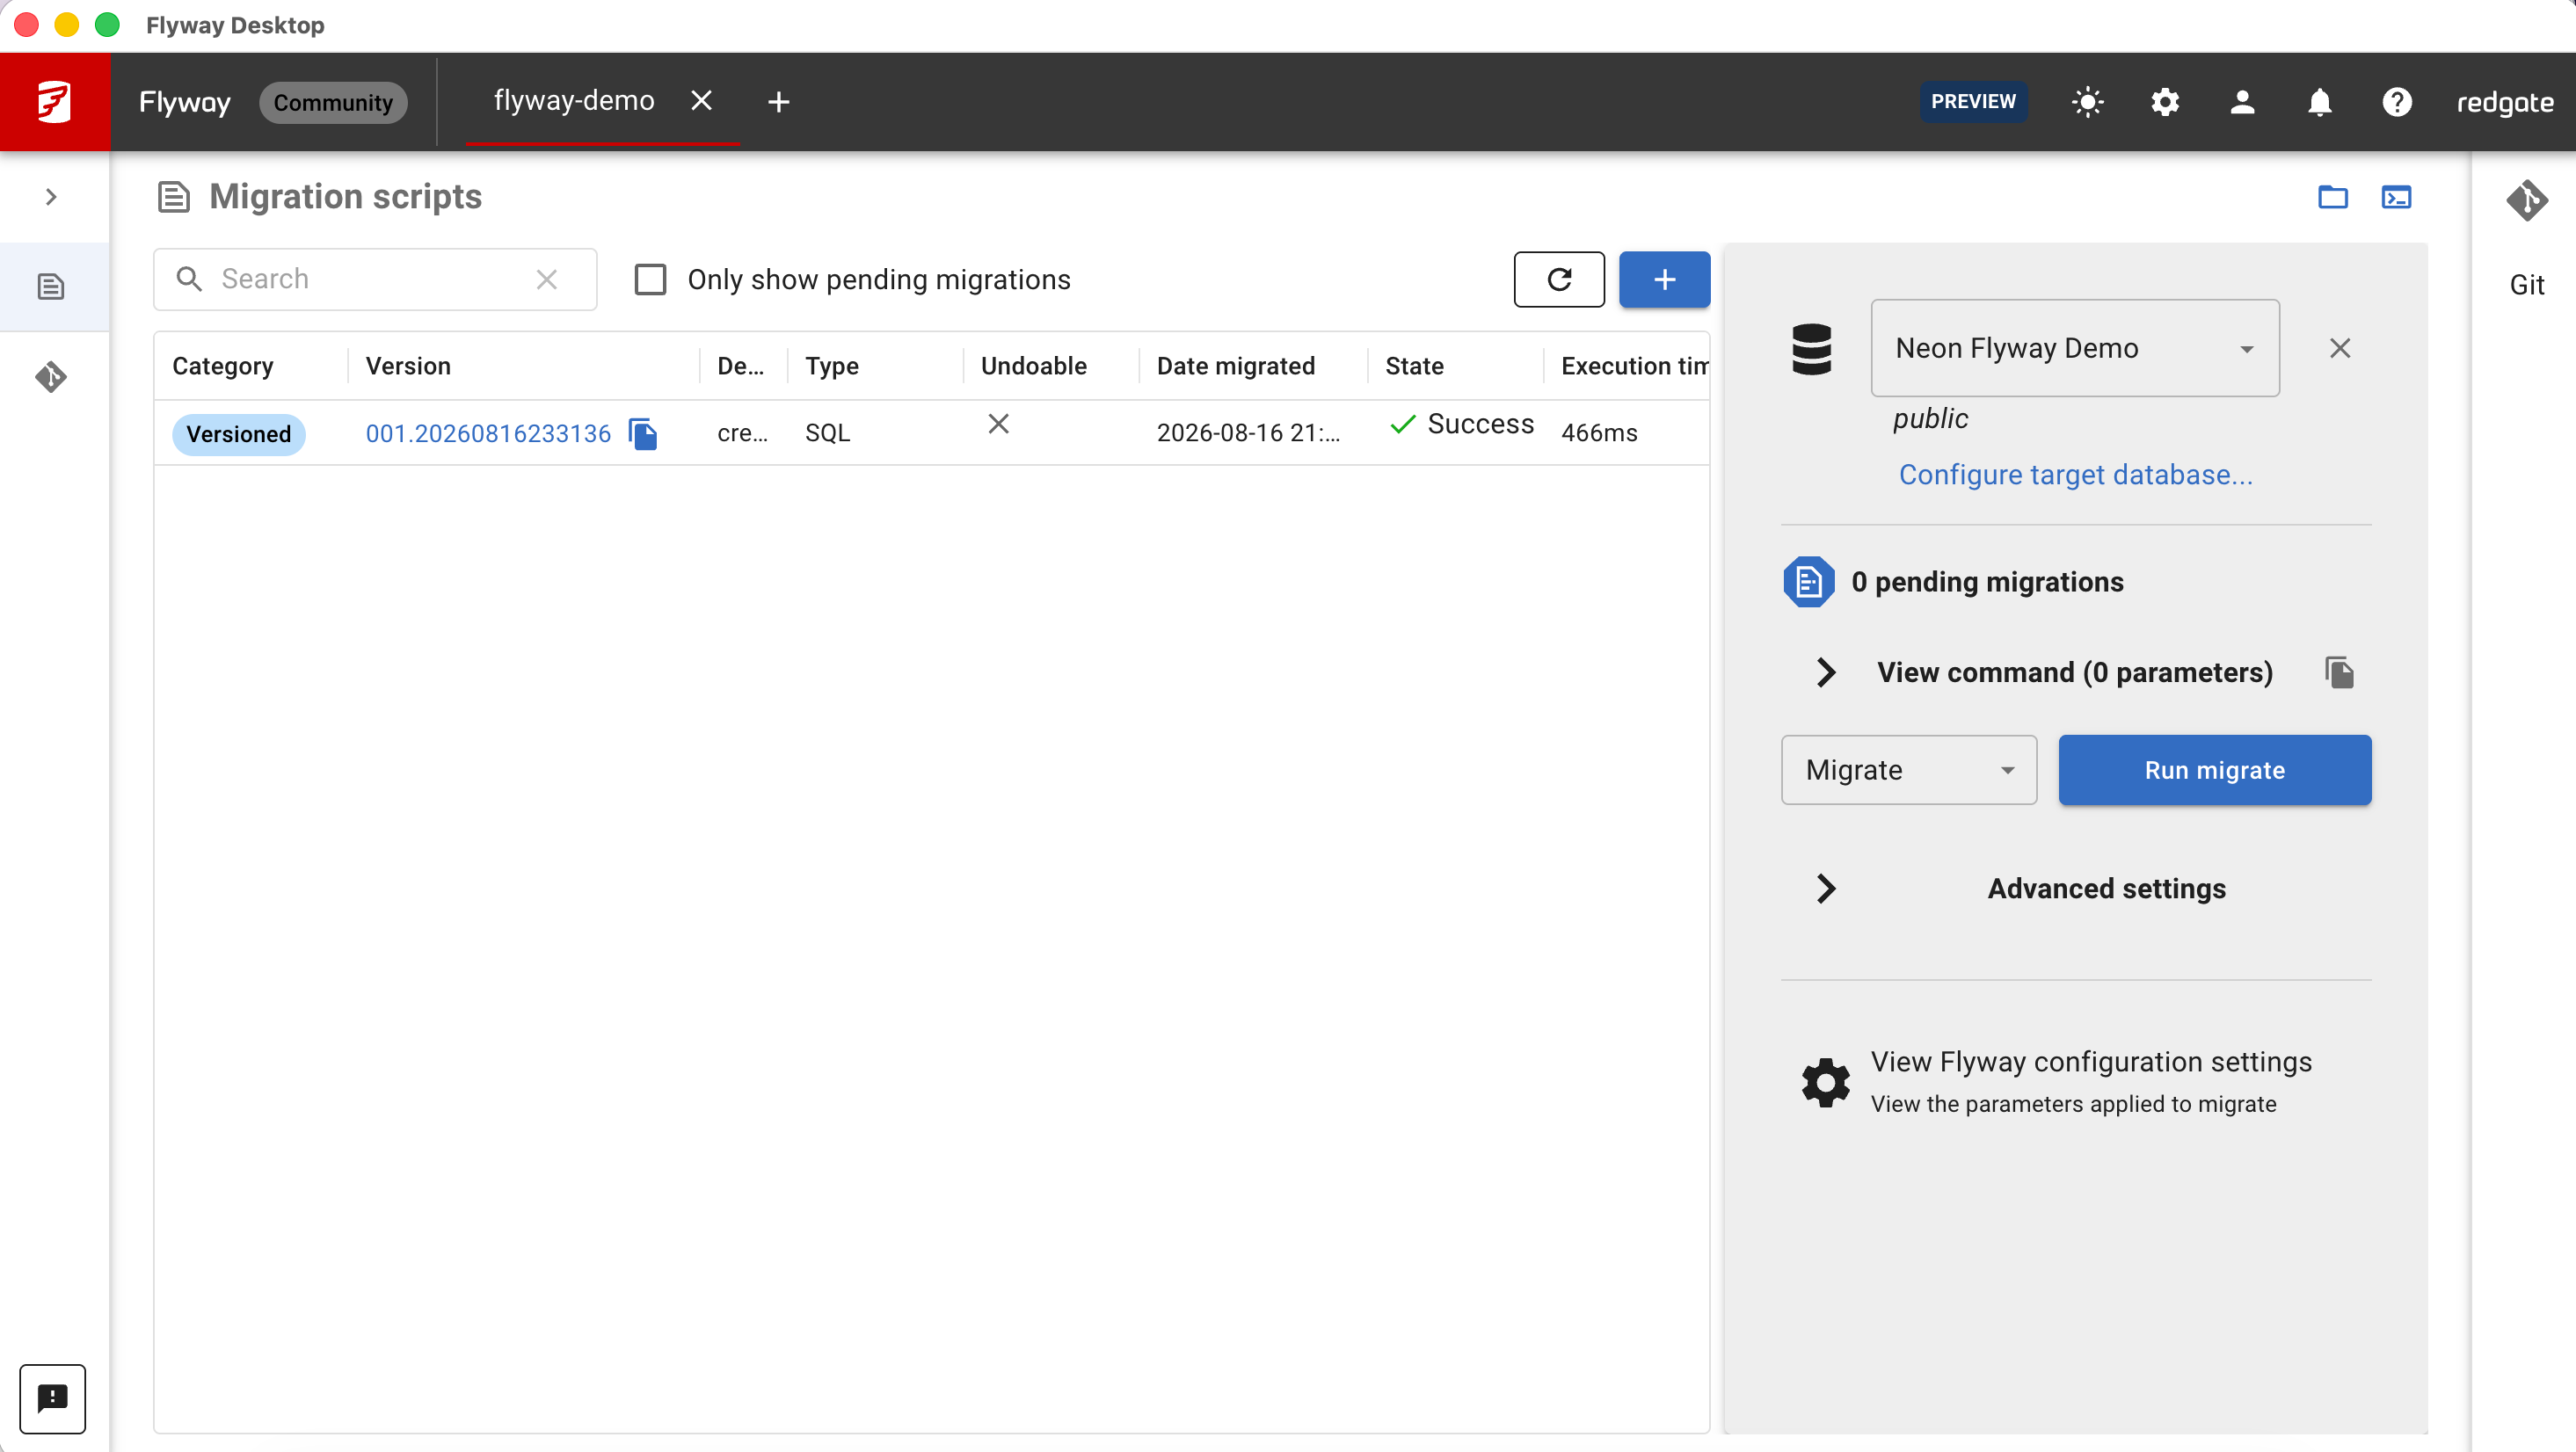Switch to the flyway-demo tab
This screenshot has width=2576, height=1452.
(x=574, y=101)
